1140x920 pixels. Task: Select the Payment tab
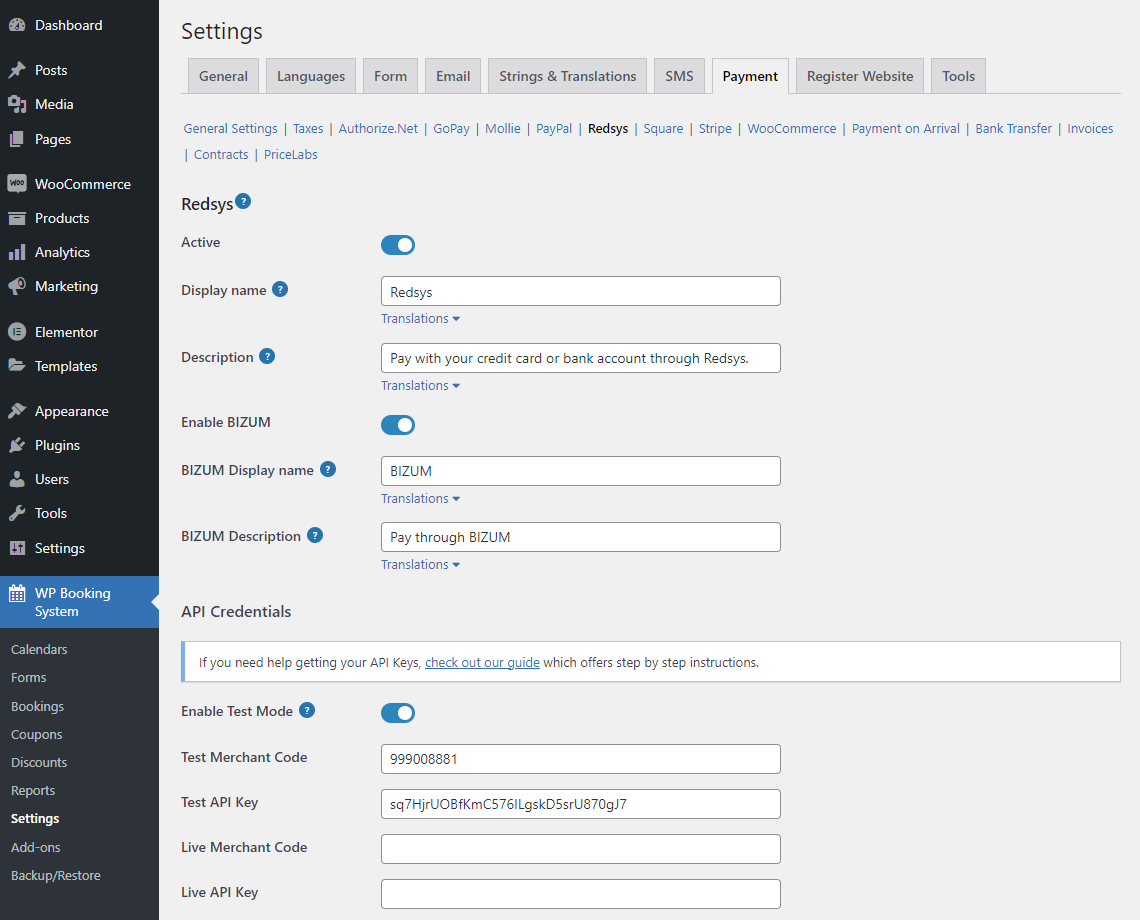click(750, 76)
